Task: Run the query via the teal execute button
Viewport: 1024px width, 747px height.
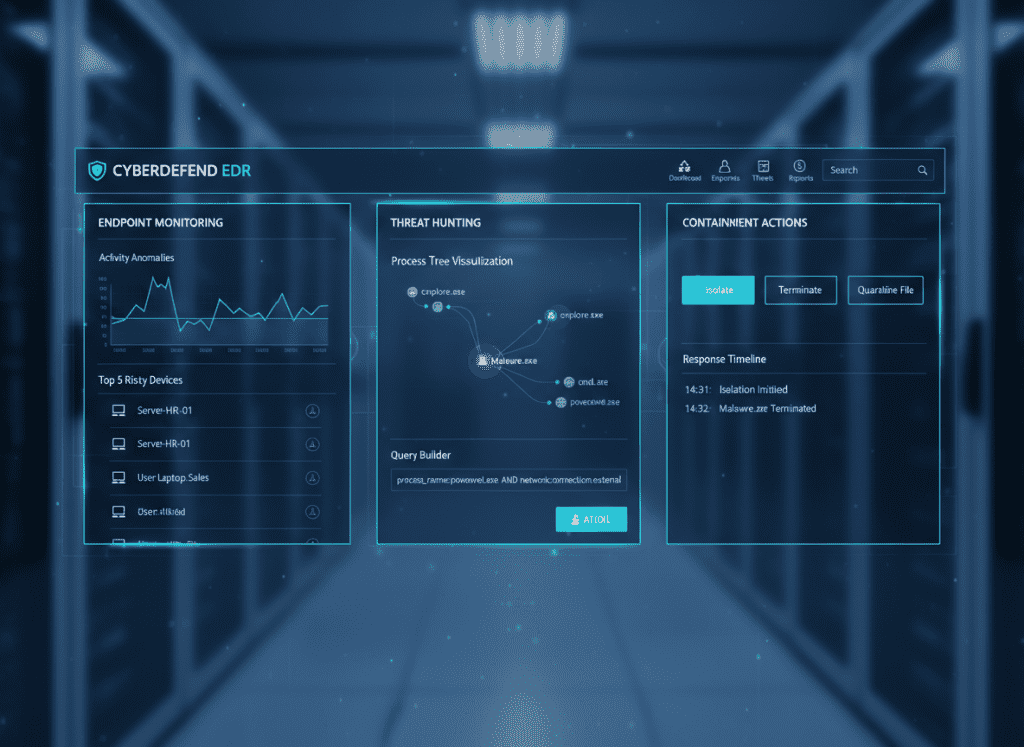Action: coord(591,519)
